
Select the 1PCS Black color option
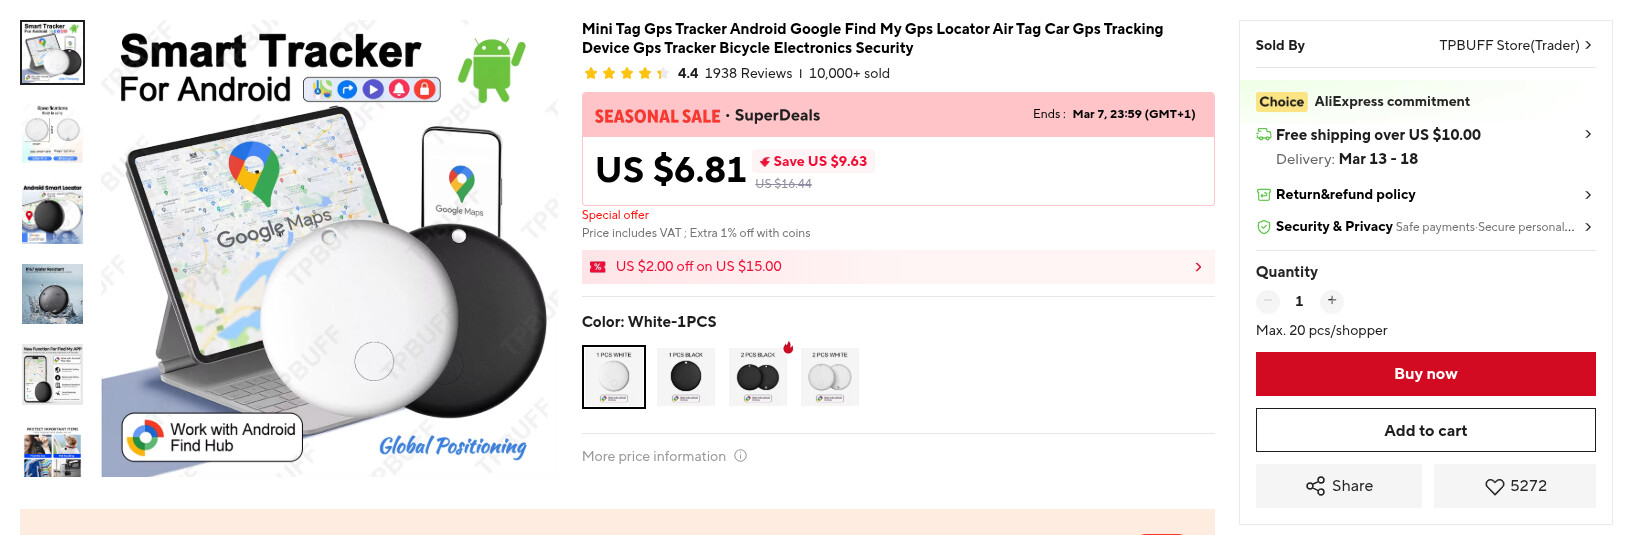686,376
